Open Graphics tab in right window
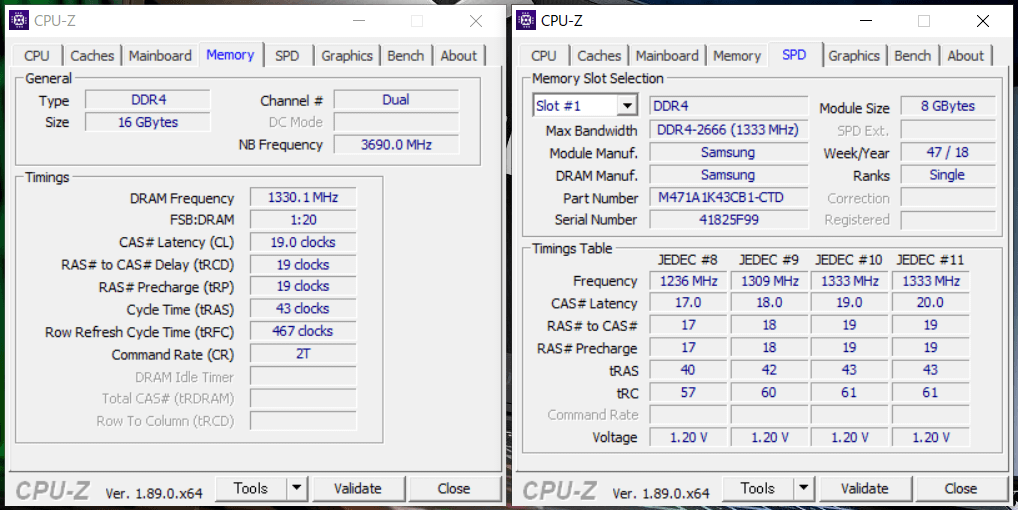 tap(854, 56)
